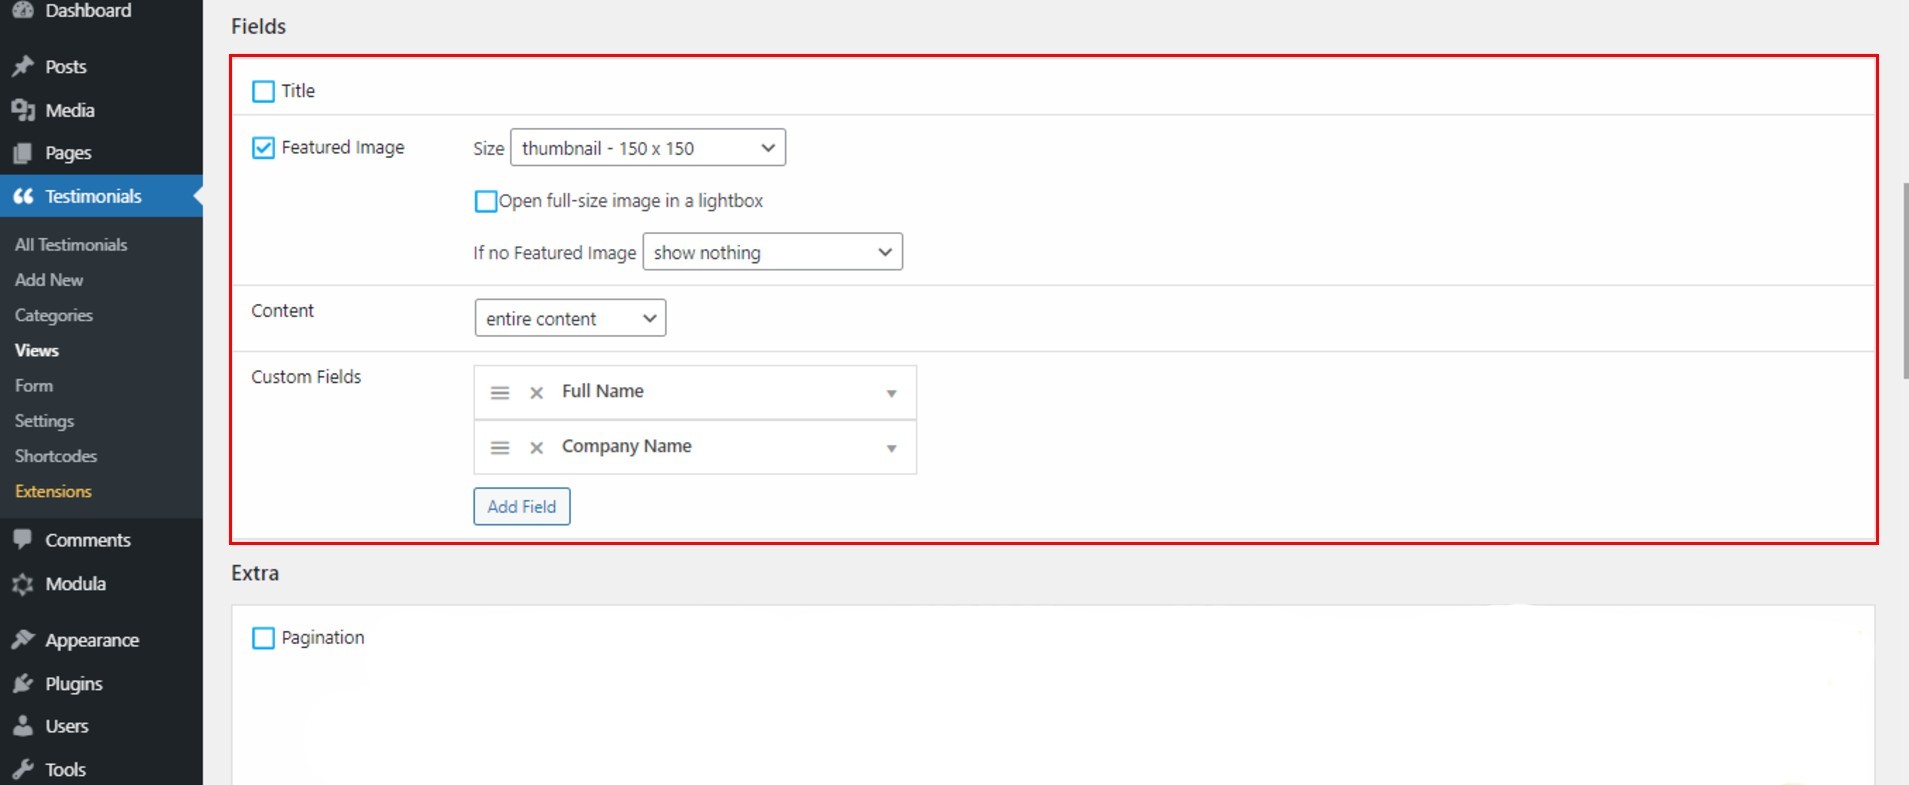This screenshot has width=1909, height=785.
Task: Click the Users person icon
Action: click(23, 727)
